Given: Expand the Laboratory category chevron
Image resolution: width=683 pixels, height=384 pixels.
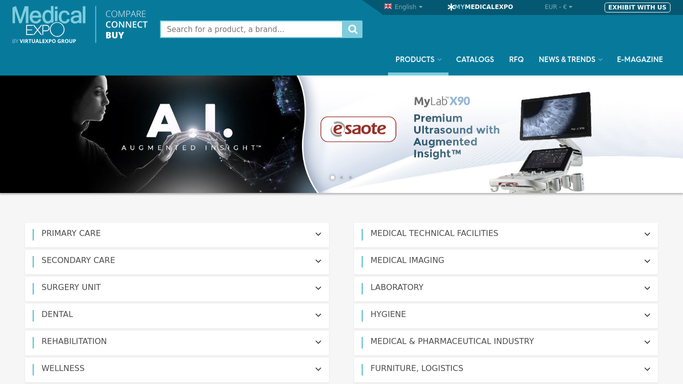Looking at the screenshot, I should click(x=647, y=288).
